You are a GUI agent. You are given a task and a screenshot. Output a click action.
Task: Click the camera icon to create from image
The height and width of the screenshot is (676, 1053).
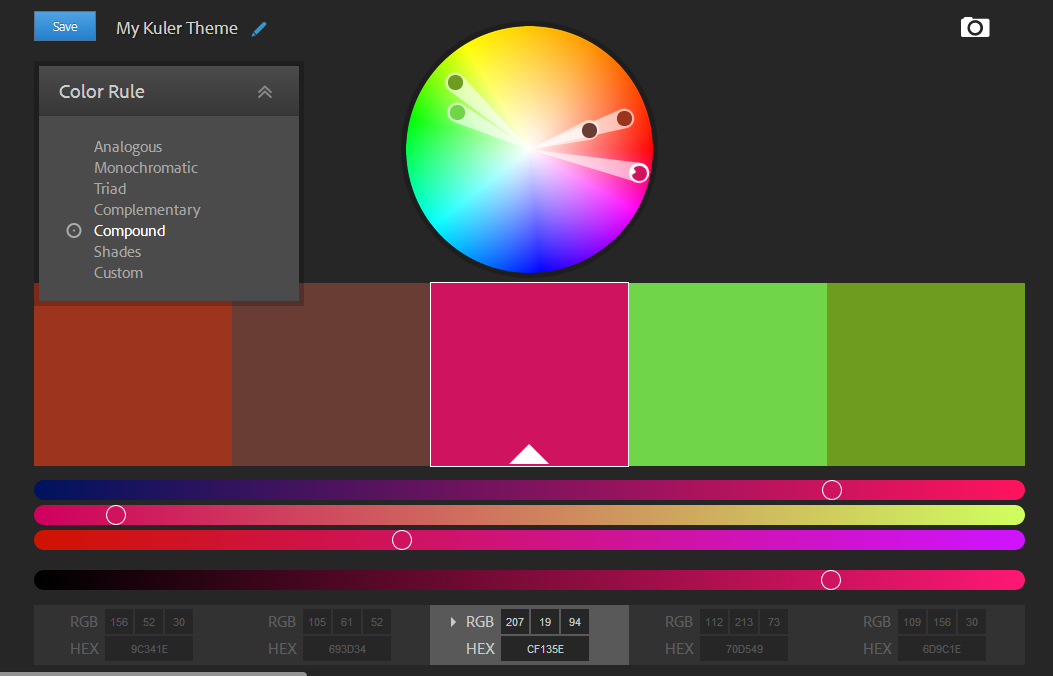pyautogui.click(x=974, y=28)
